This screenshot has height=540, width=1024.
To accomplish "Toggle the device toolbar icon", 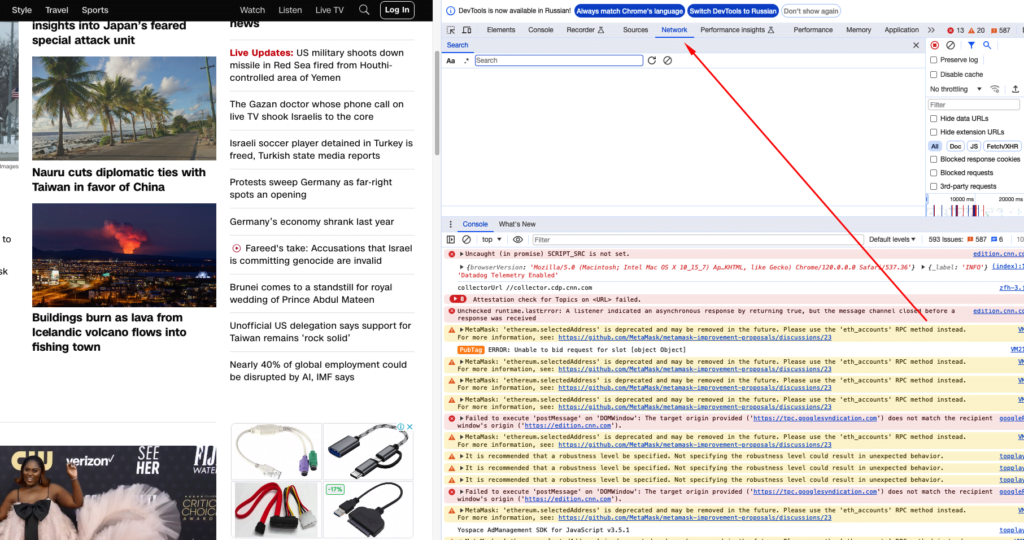I will [468, 30].
